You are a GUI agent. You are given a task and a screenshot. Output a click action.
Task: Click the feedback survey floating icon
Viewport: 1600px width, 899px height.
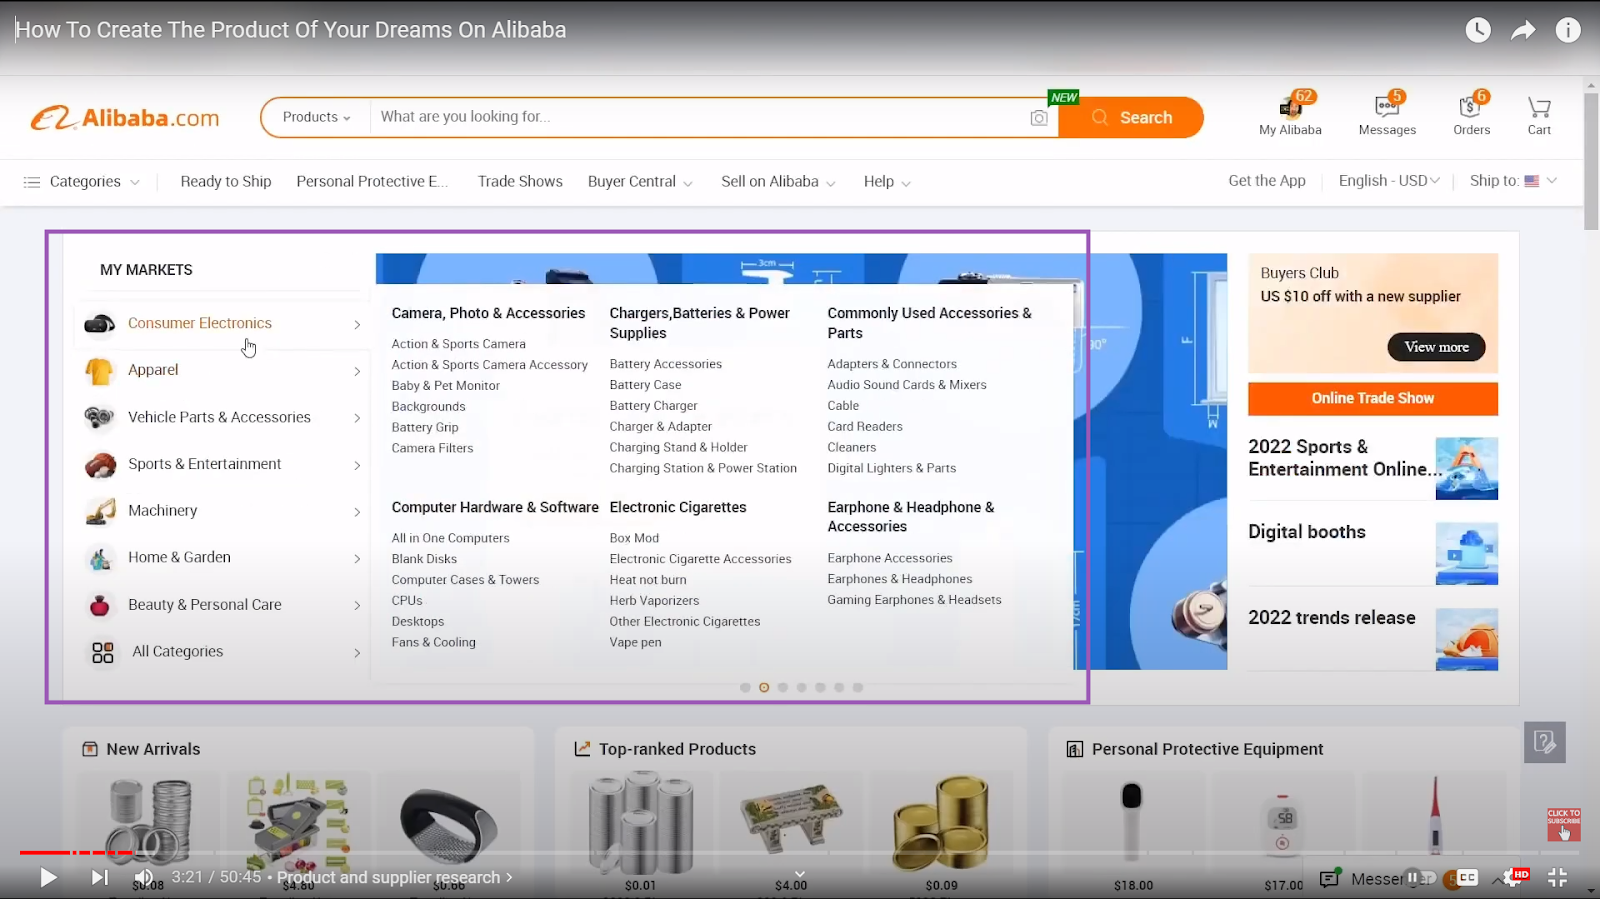click(x=1545, y=742)
